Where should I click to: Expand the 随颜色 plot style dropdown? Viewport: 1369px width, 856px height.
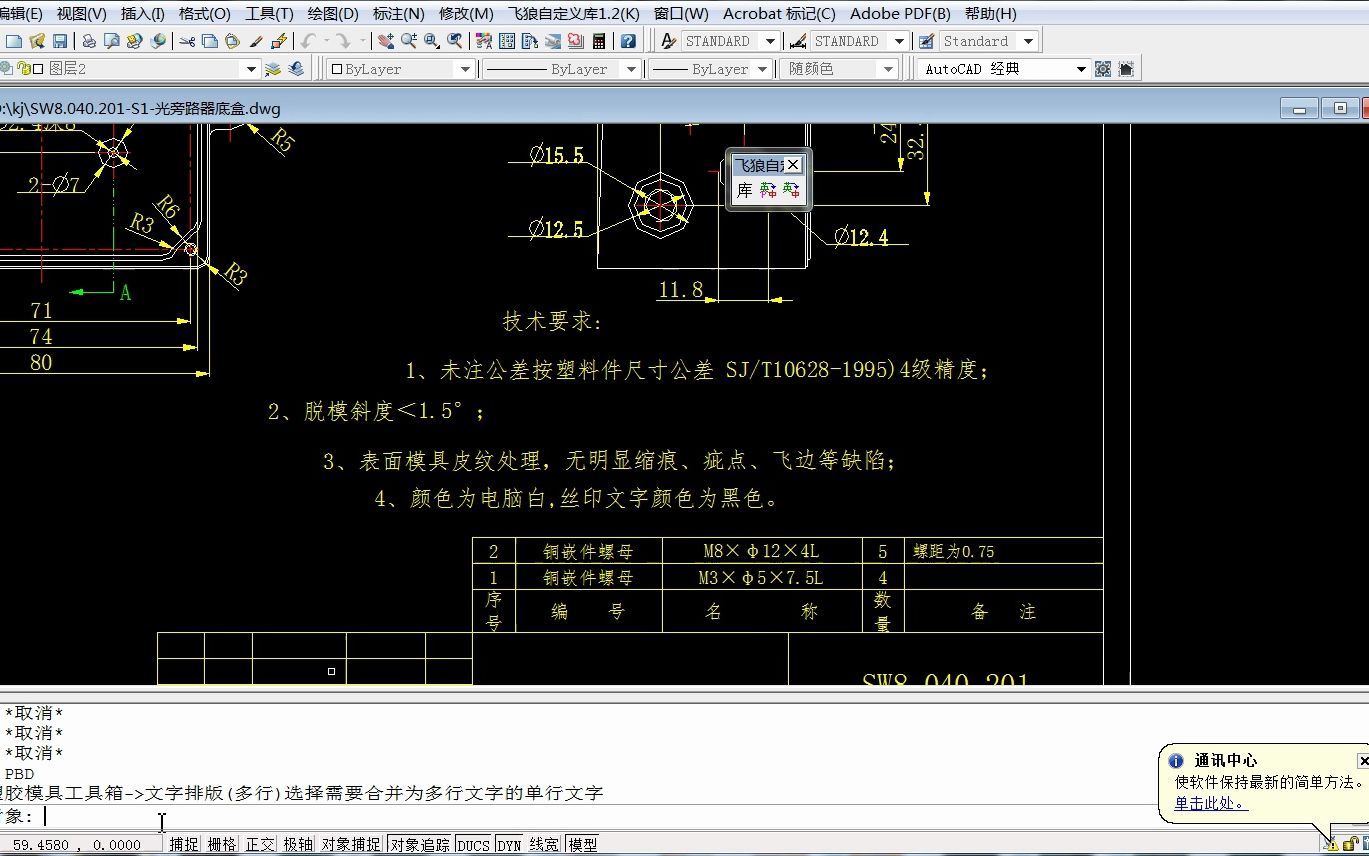coord(888,68)
